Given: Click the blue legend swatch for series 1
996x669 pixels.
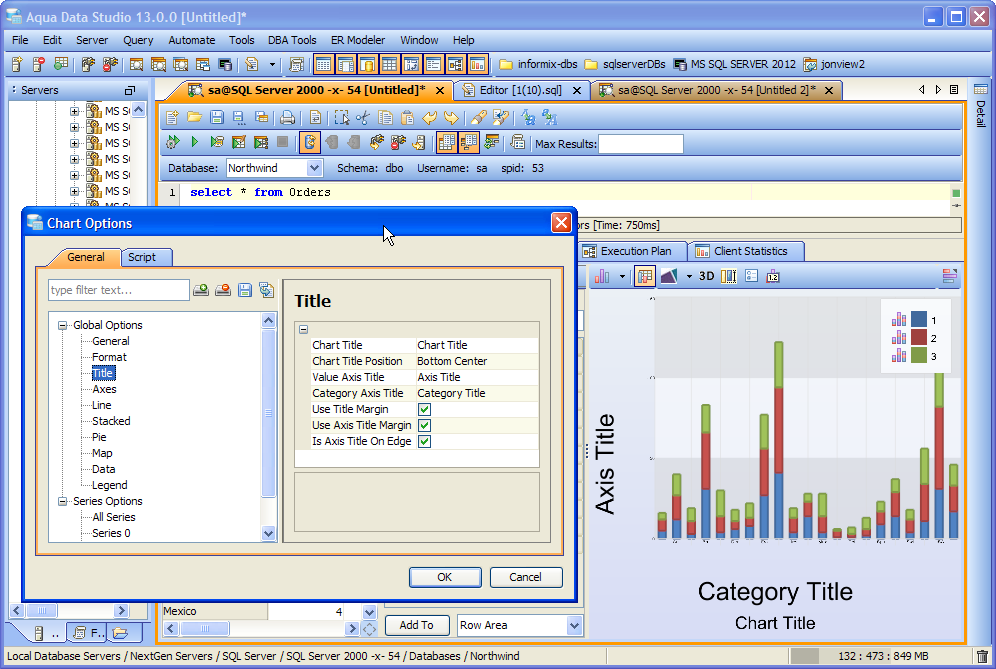Looking at the screenshot, I should [919, 320].
